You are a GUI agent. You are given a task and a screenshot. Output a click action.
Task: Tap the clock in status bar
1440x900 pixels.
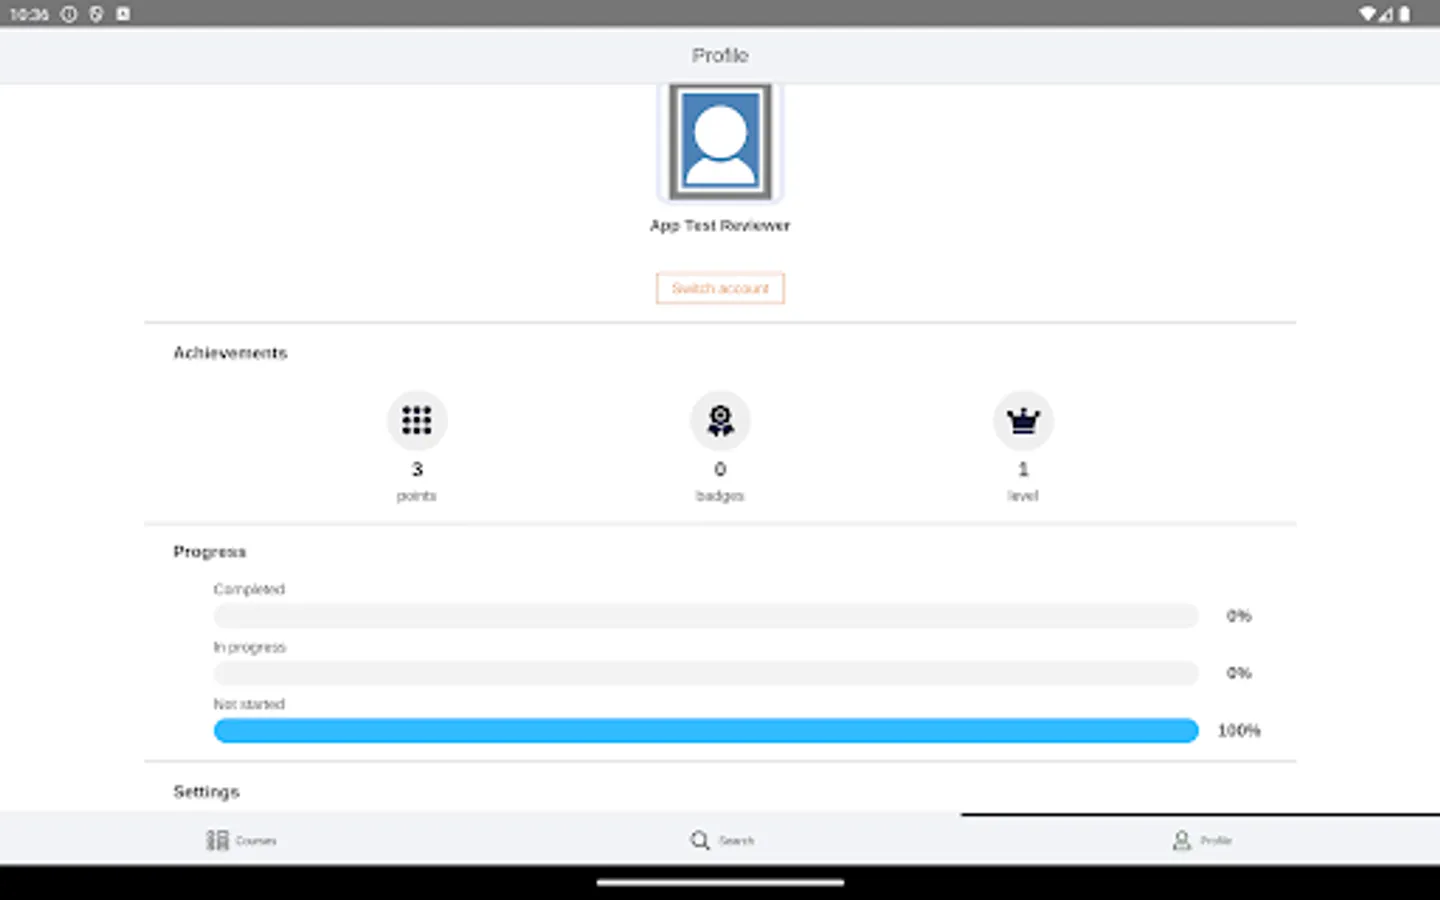point(29,14)
